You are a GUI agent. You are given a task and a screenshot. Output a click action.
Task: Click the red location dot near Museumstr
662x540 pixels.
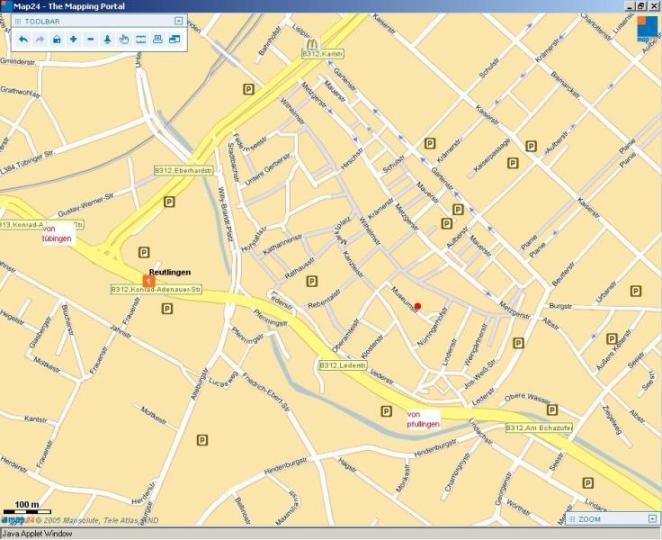(418, 306)
